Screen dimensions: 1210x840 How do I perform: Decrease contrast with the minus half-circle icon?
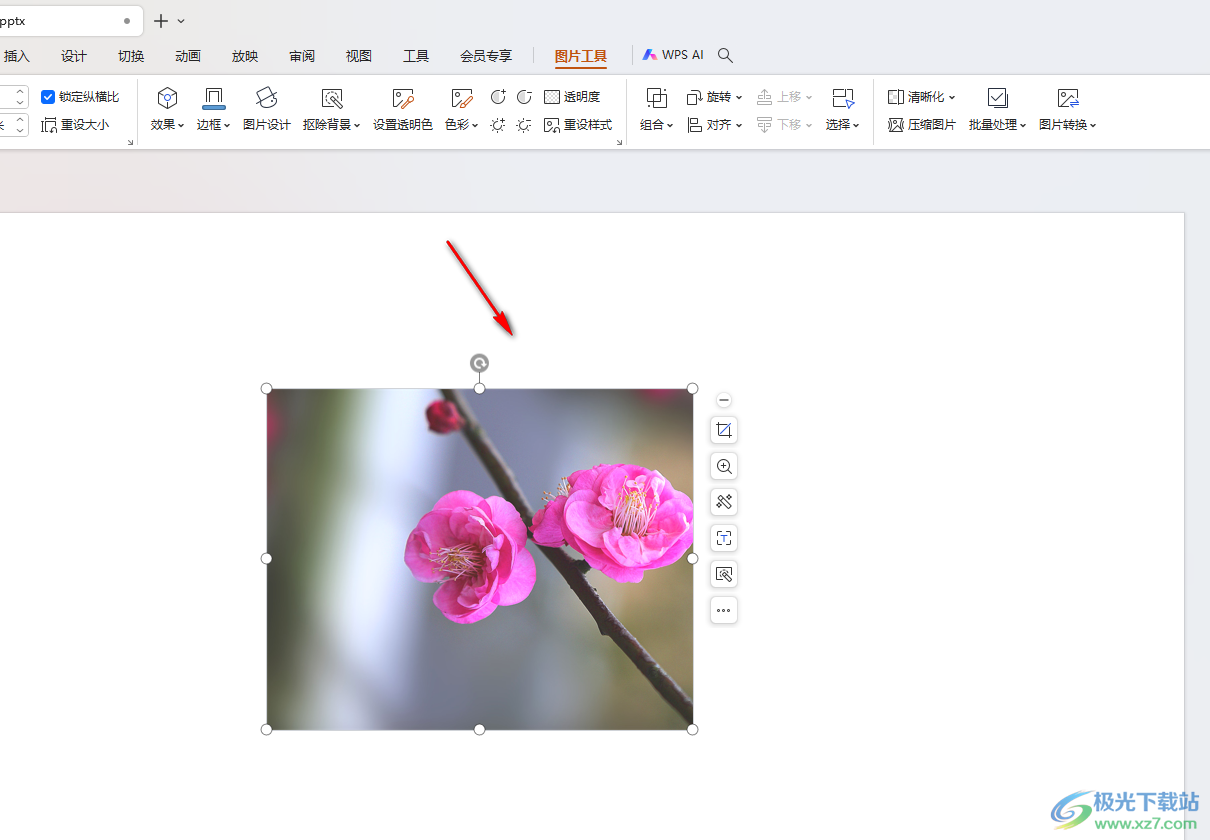(524, 97)
